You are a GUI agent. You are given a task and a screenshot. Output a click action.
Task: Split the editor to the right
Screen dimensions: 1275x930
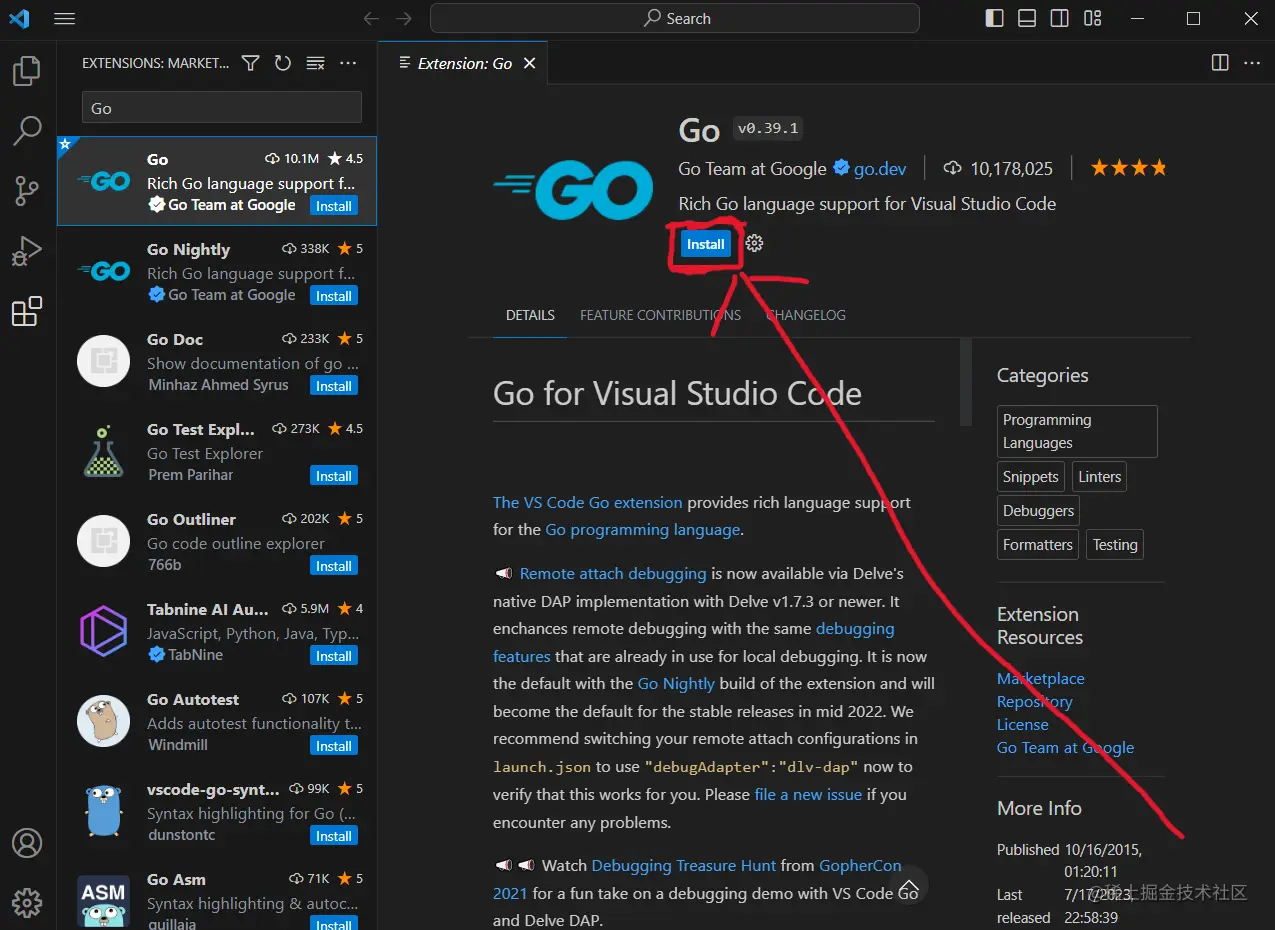(1220, 63)
